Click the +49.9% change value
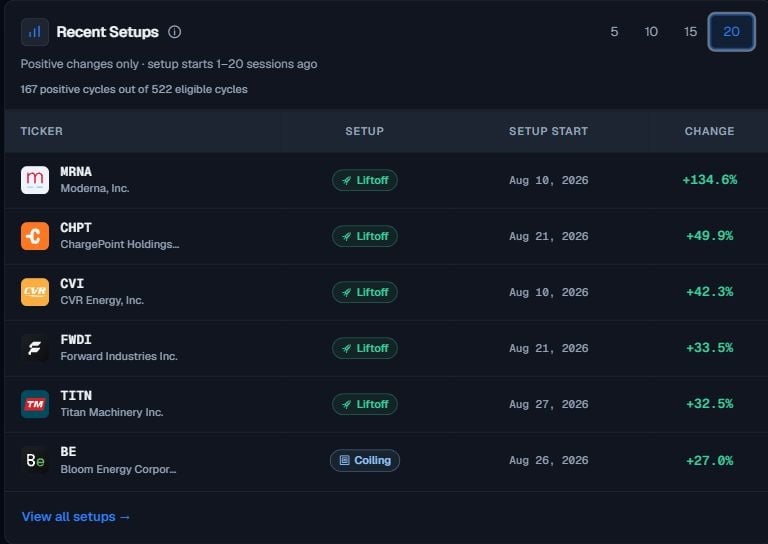Viewport: 768px width, 544px height. tap(710, 236)
